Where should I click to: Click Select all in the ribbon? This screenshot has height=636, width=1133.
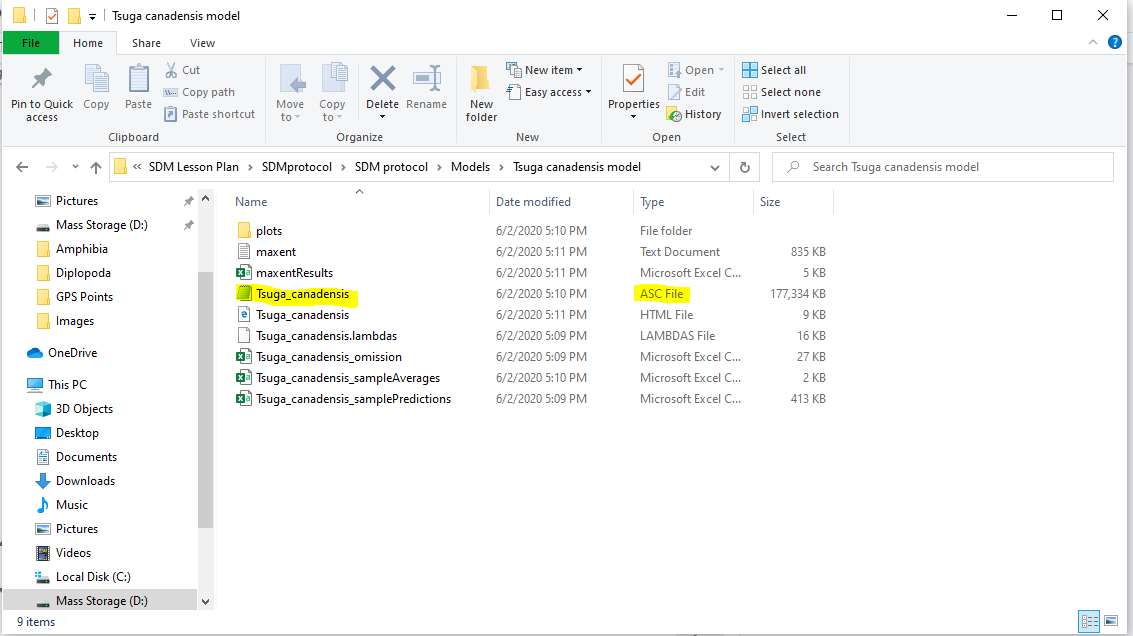pos(774,70)
